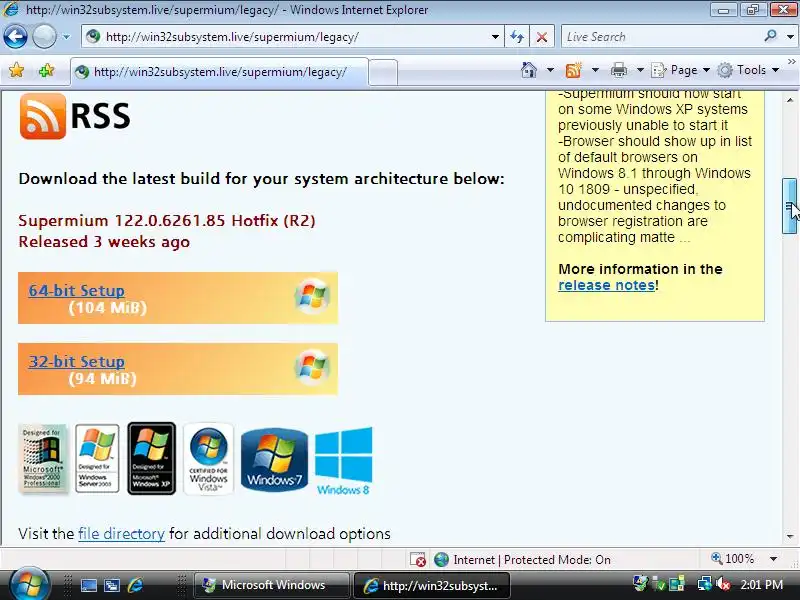Click the Designed for Windows XP badge

152,458
